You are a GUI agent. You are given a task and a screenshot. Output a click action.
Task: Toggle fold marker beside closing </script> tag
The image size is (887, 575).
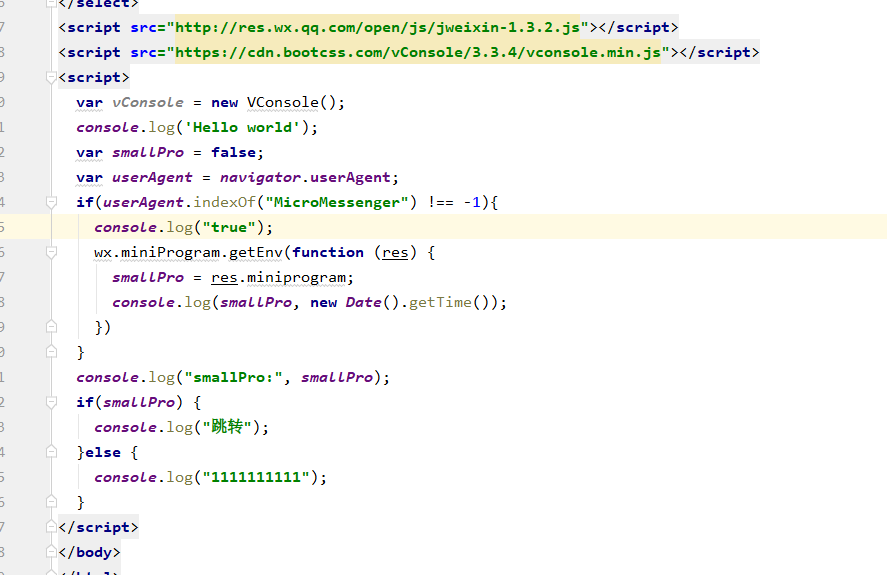(x=51, y=527)
